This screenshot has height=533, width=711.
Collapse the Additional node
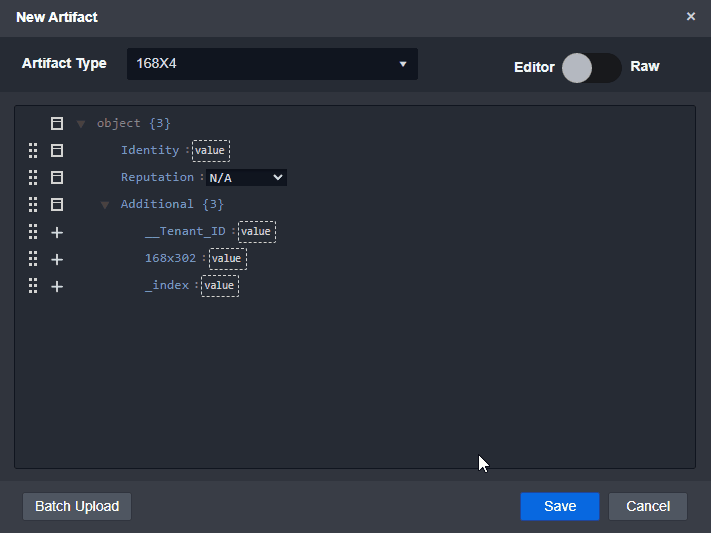tap(105, 205)
